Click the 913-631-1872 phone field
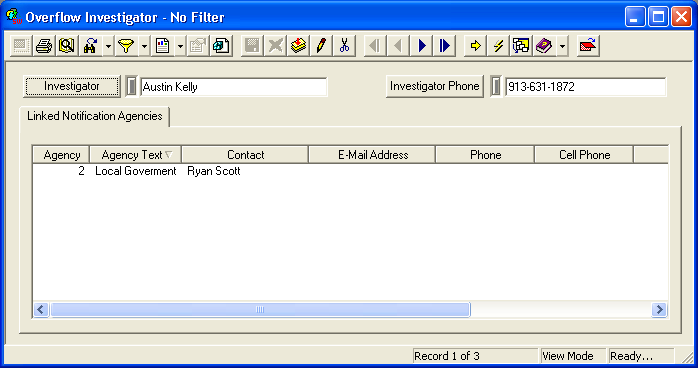 586,87
